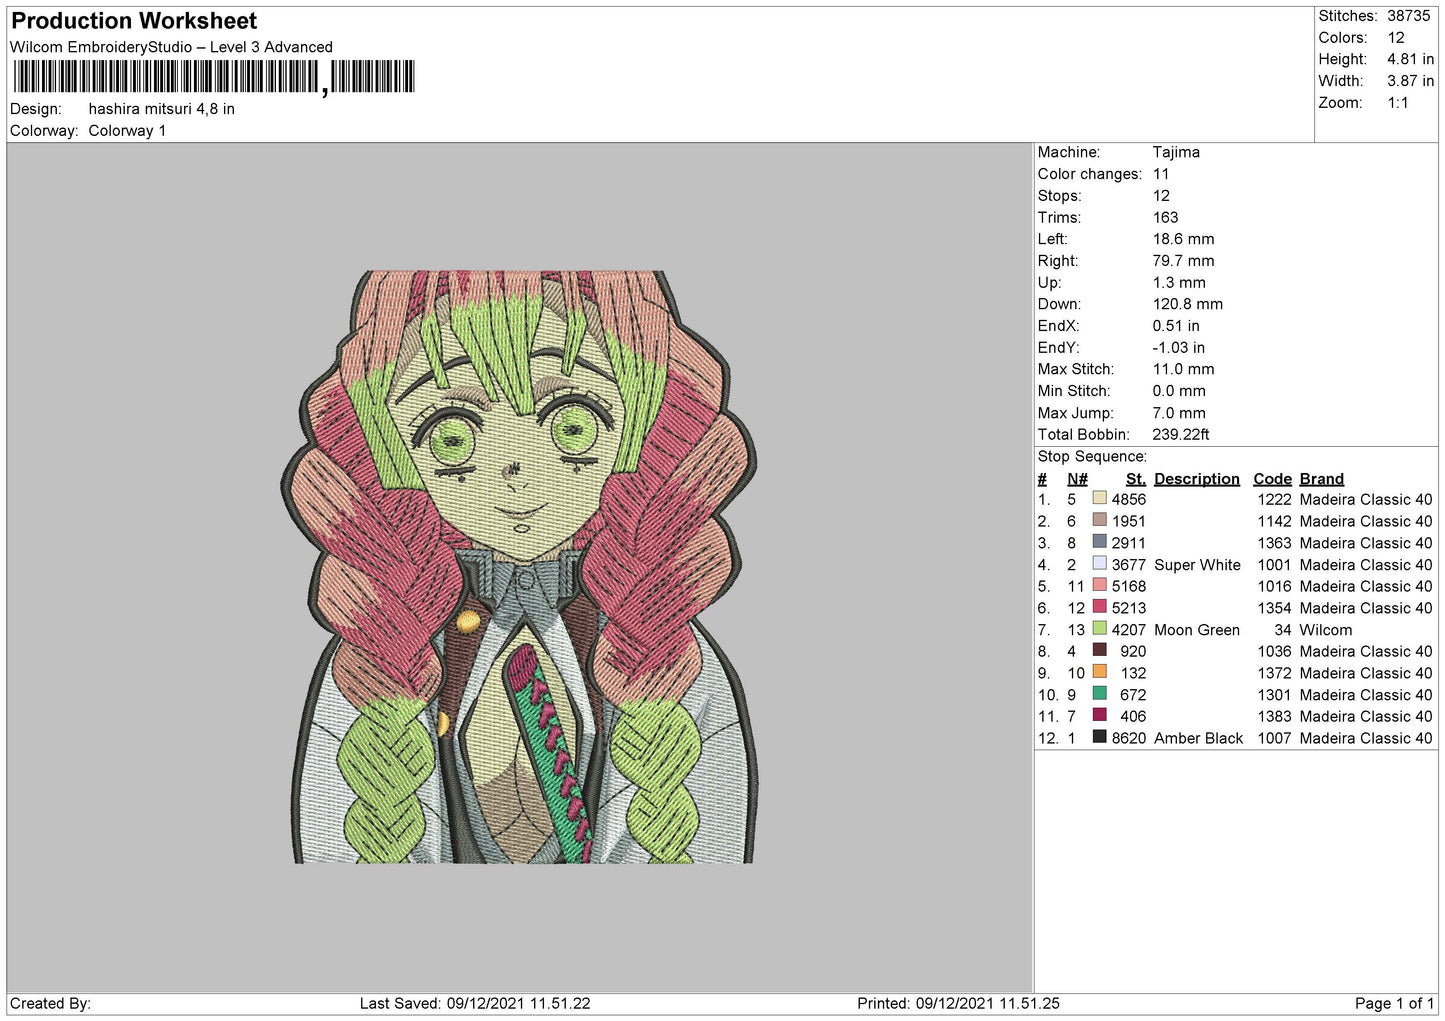The height and width of the screenshot is (1021, 1445).
Task: Click the Color changes value 11
Action: [1161, 174]
